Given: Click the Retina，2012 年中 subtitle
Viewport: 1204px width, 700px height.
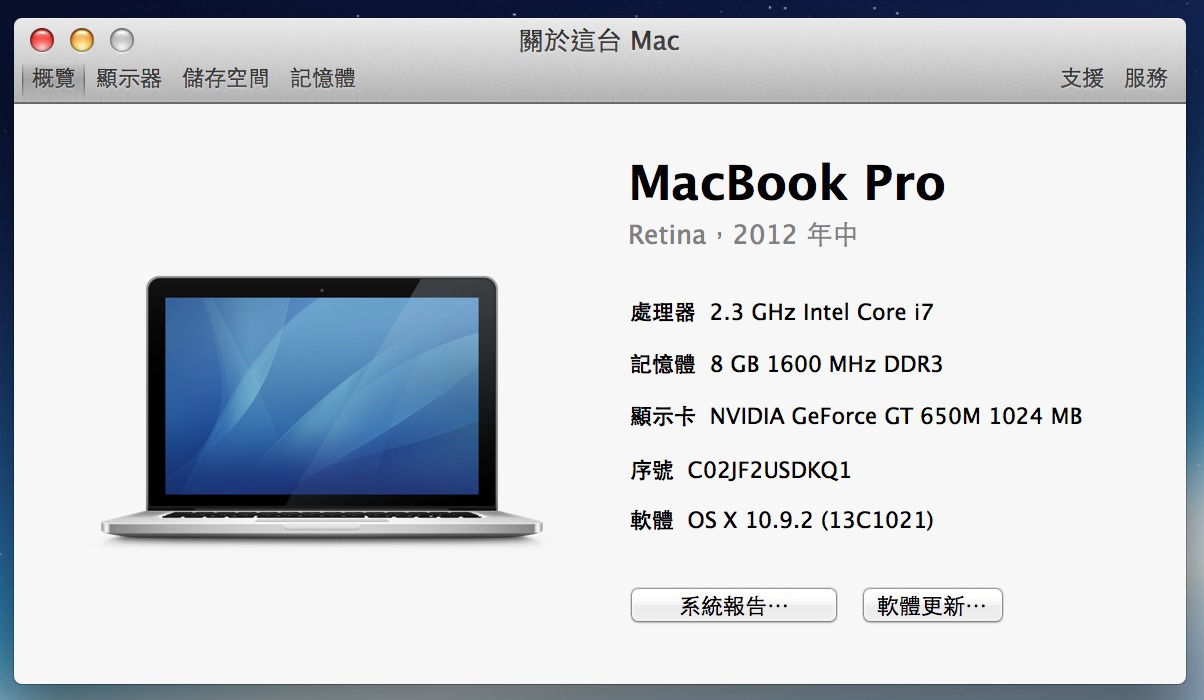Looking at the screenshot, I should [x=743, y=235].
